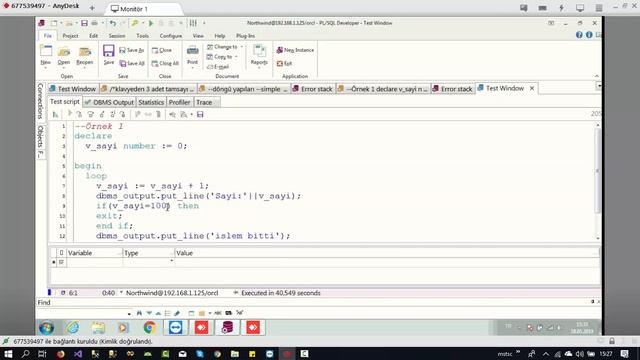This screenshot has width=640, height=360.
Task: Click the blue help question mark icon
Action: [x=579, y=35]
